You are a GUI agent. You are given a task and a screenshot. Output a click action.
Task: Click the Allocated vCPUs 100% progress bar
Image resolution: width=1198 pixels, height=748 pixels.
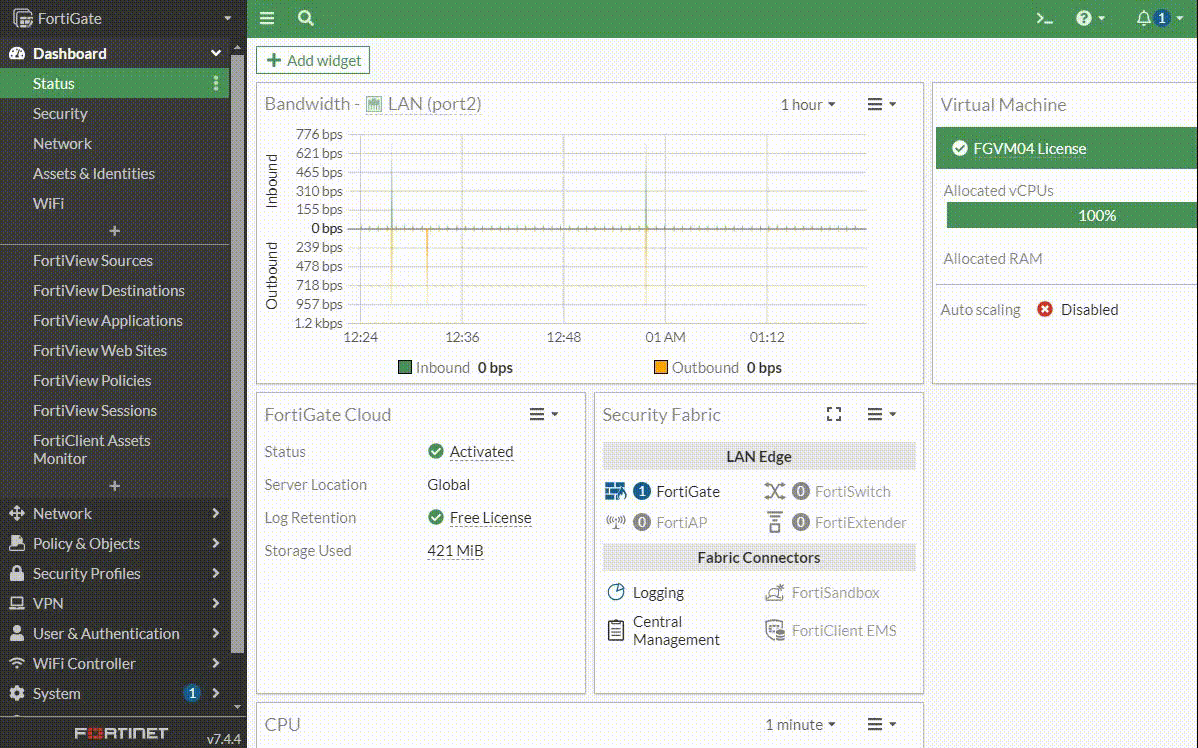(x=1072, y=215)
